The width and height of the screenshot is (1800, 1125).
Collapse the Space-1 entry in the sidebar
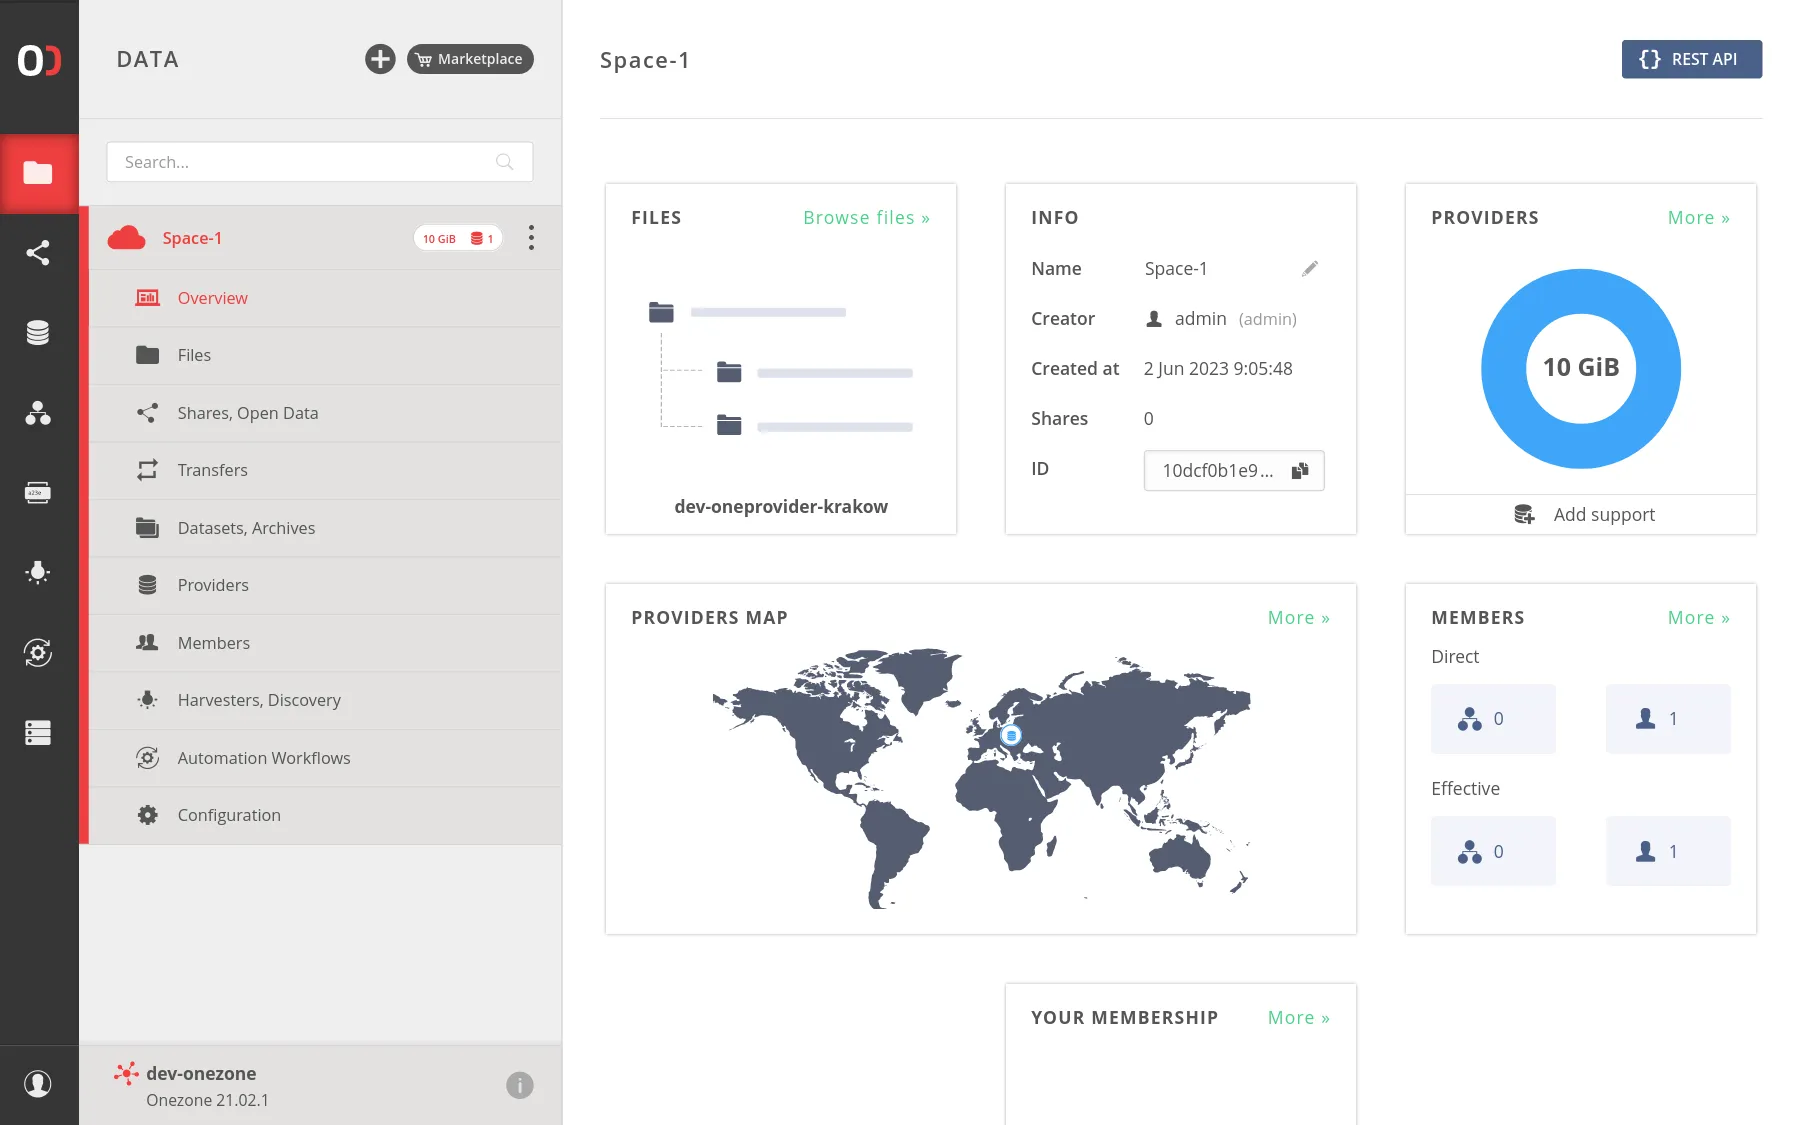192,238
